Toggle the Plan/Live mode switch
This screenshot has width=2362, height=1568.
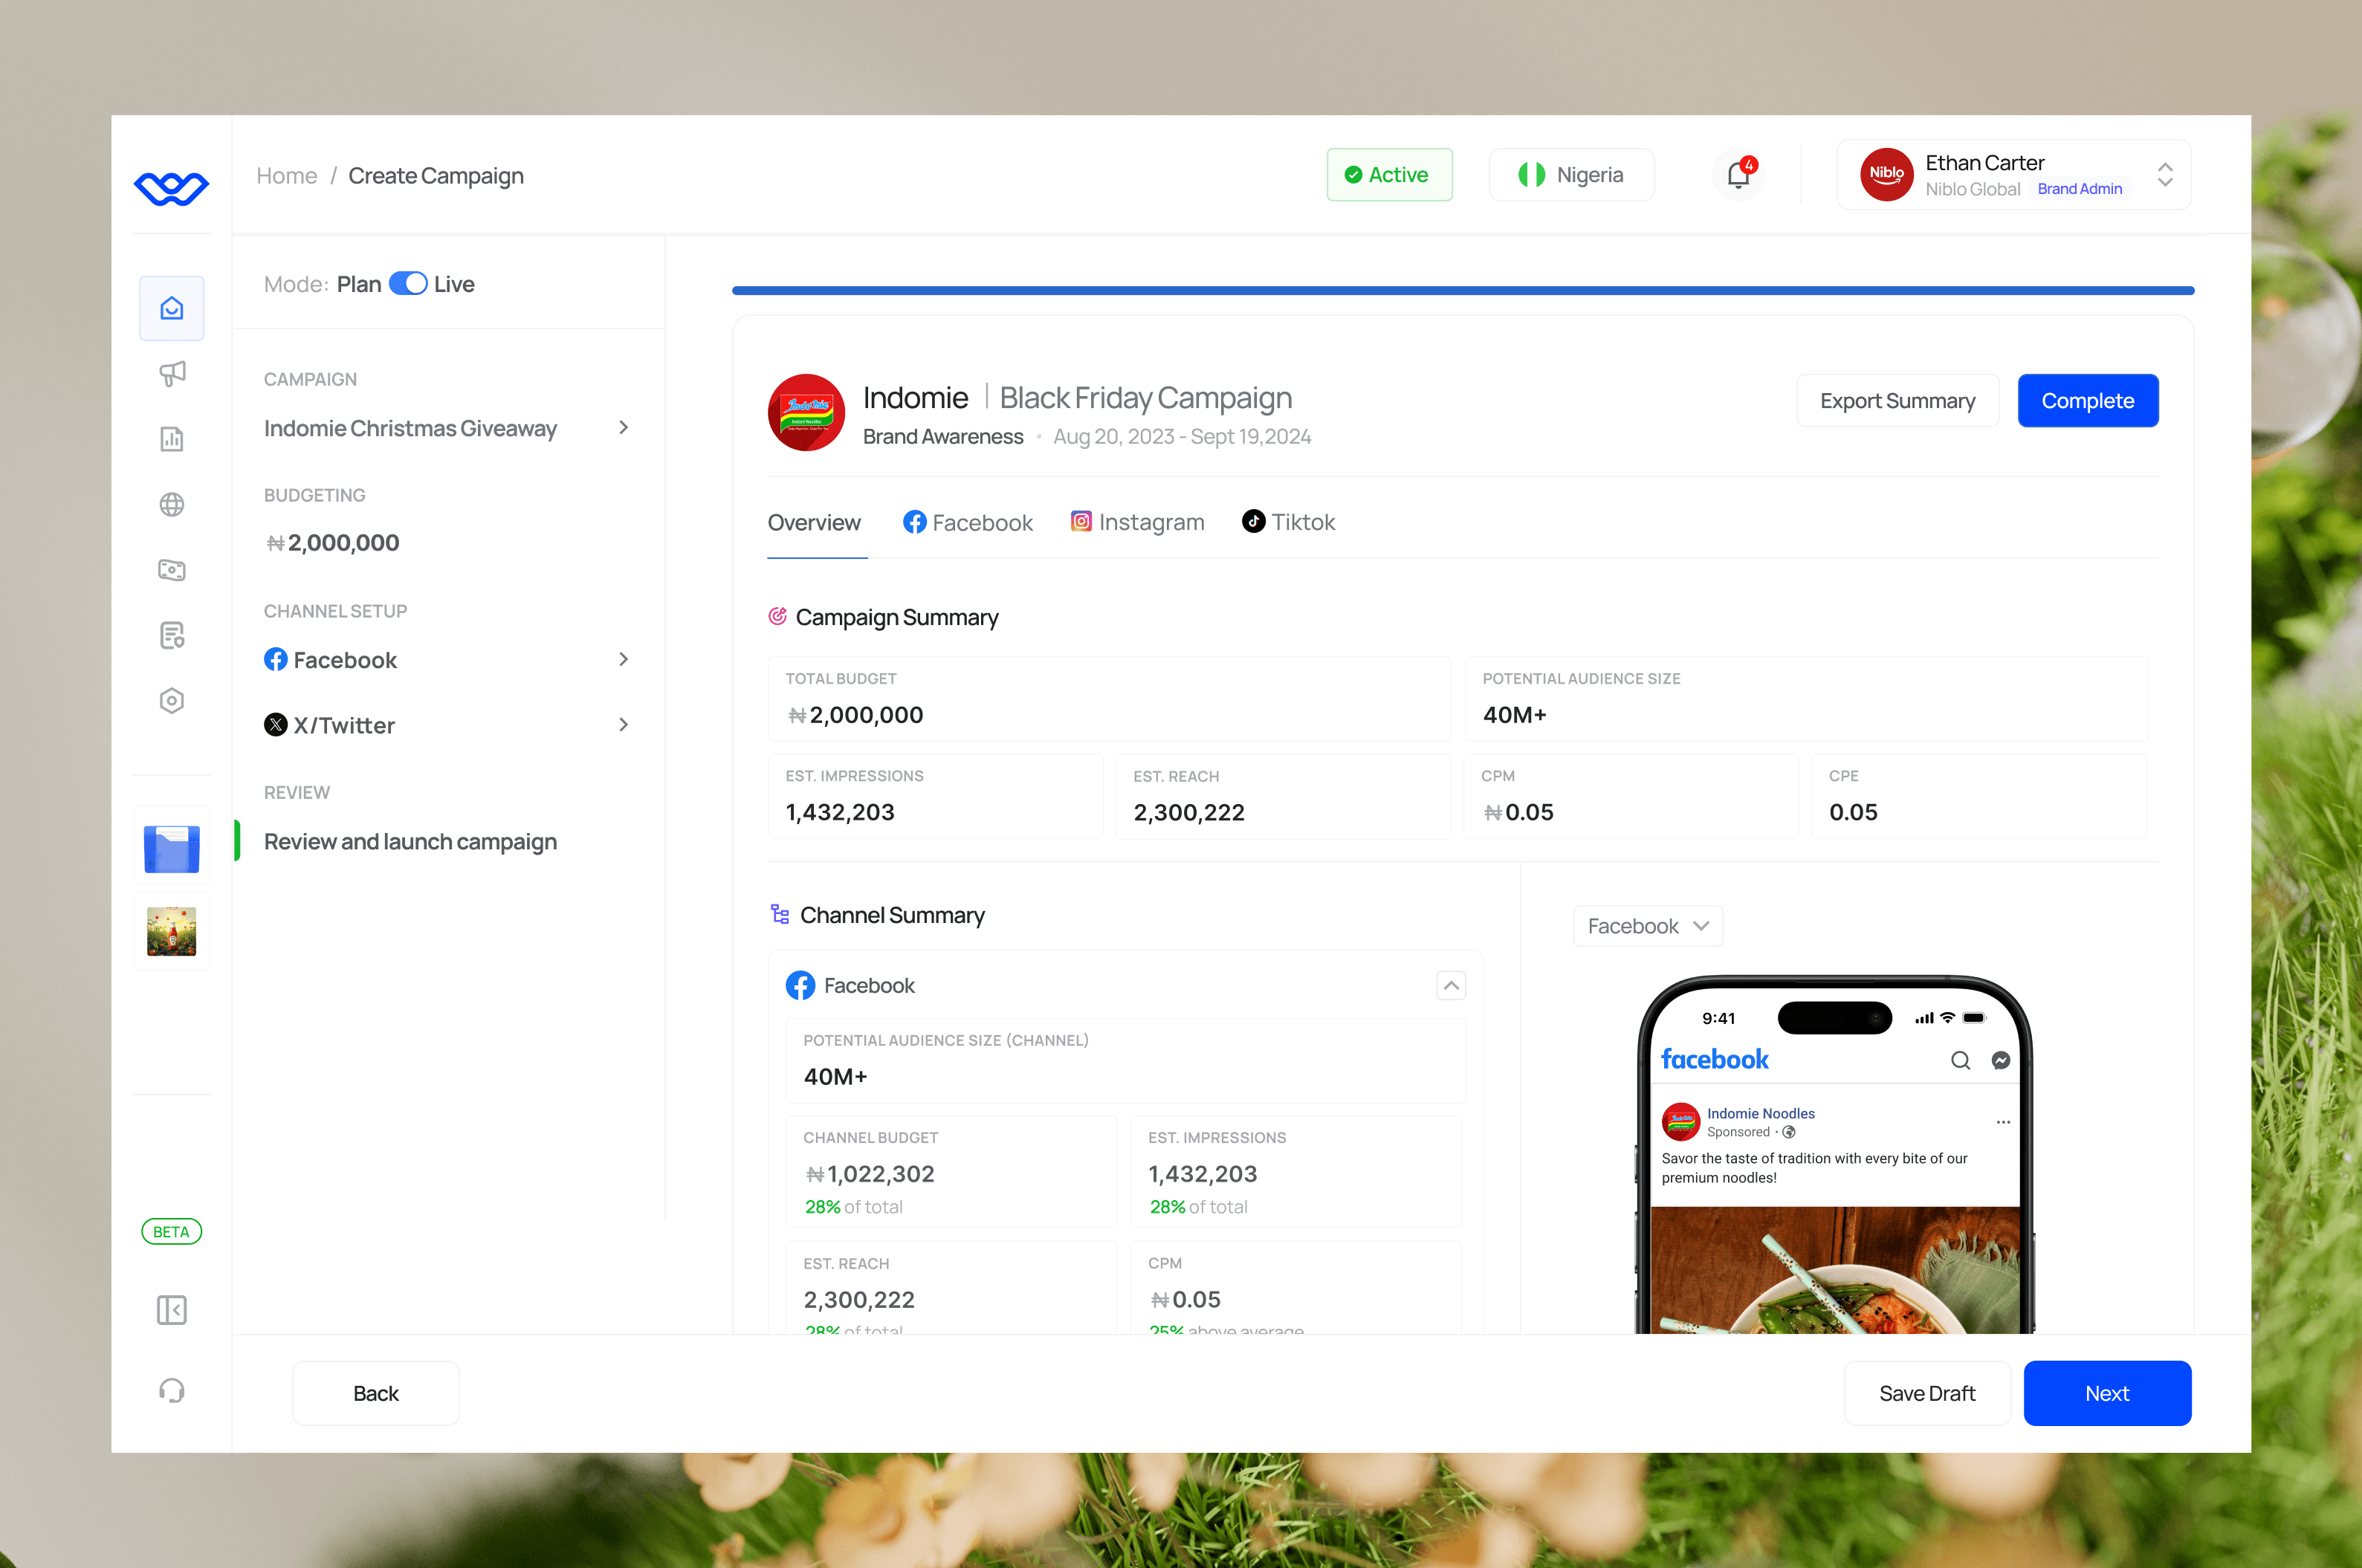pyautogui.click(x=408, y=284)
